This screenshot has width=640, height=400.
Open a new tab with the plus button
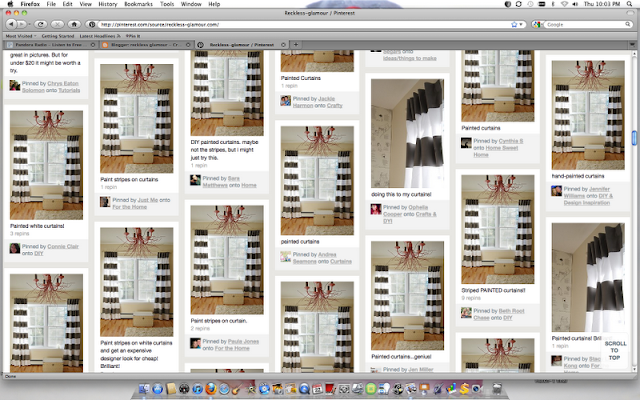coord(296,44)
